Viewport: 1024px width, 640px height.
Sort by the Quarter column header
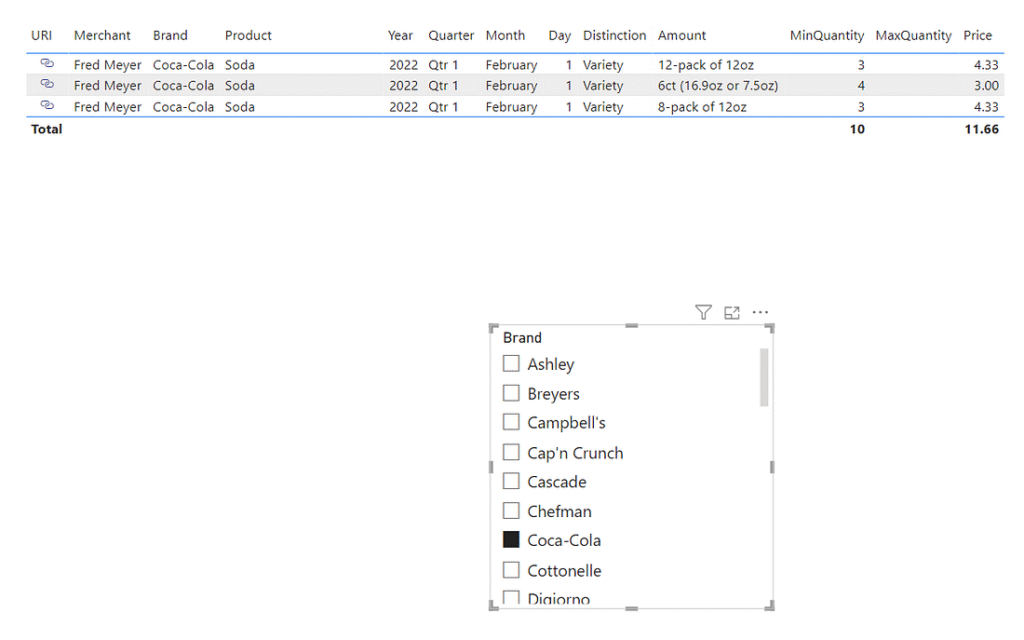451,35
